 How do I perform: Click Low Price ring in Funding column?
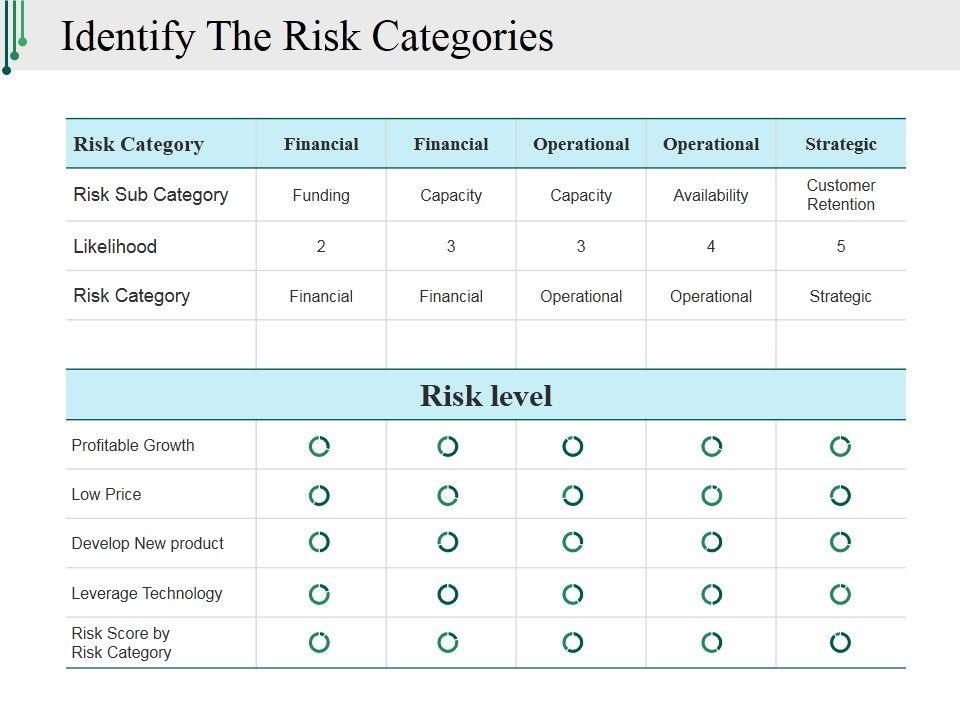click(x=319, y=495)
